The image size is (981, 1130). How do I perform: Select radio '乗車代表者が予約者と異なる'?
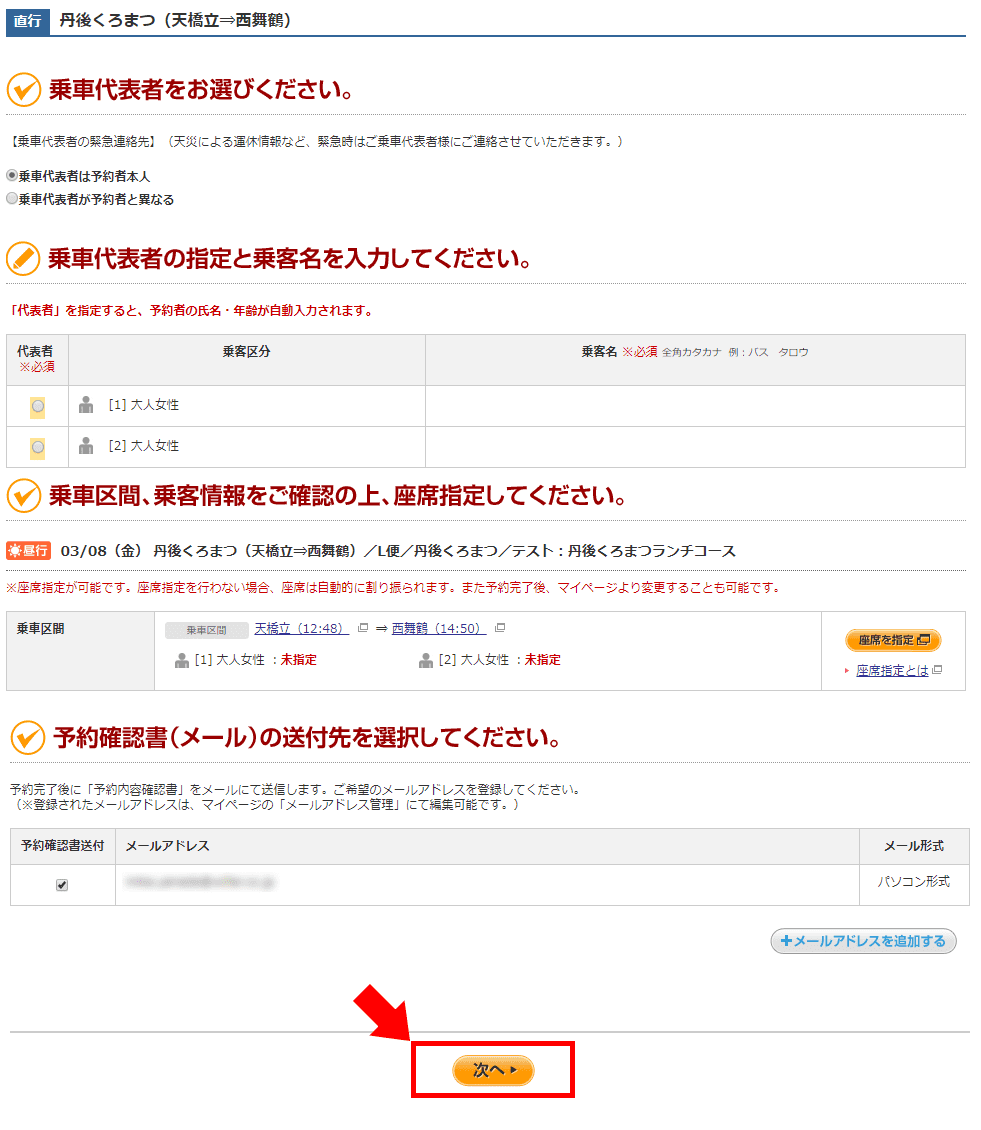[x=13, y=199]
